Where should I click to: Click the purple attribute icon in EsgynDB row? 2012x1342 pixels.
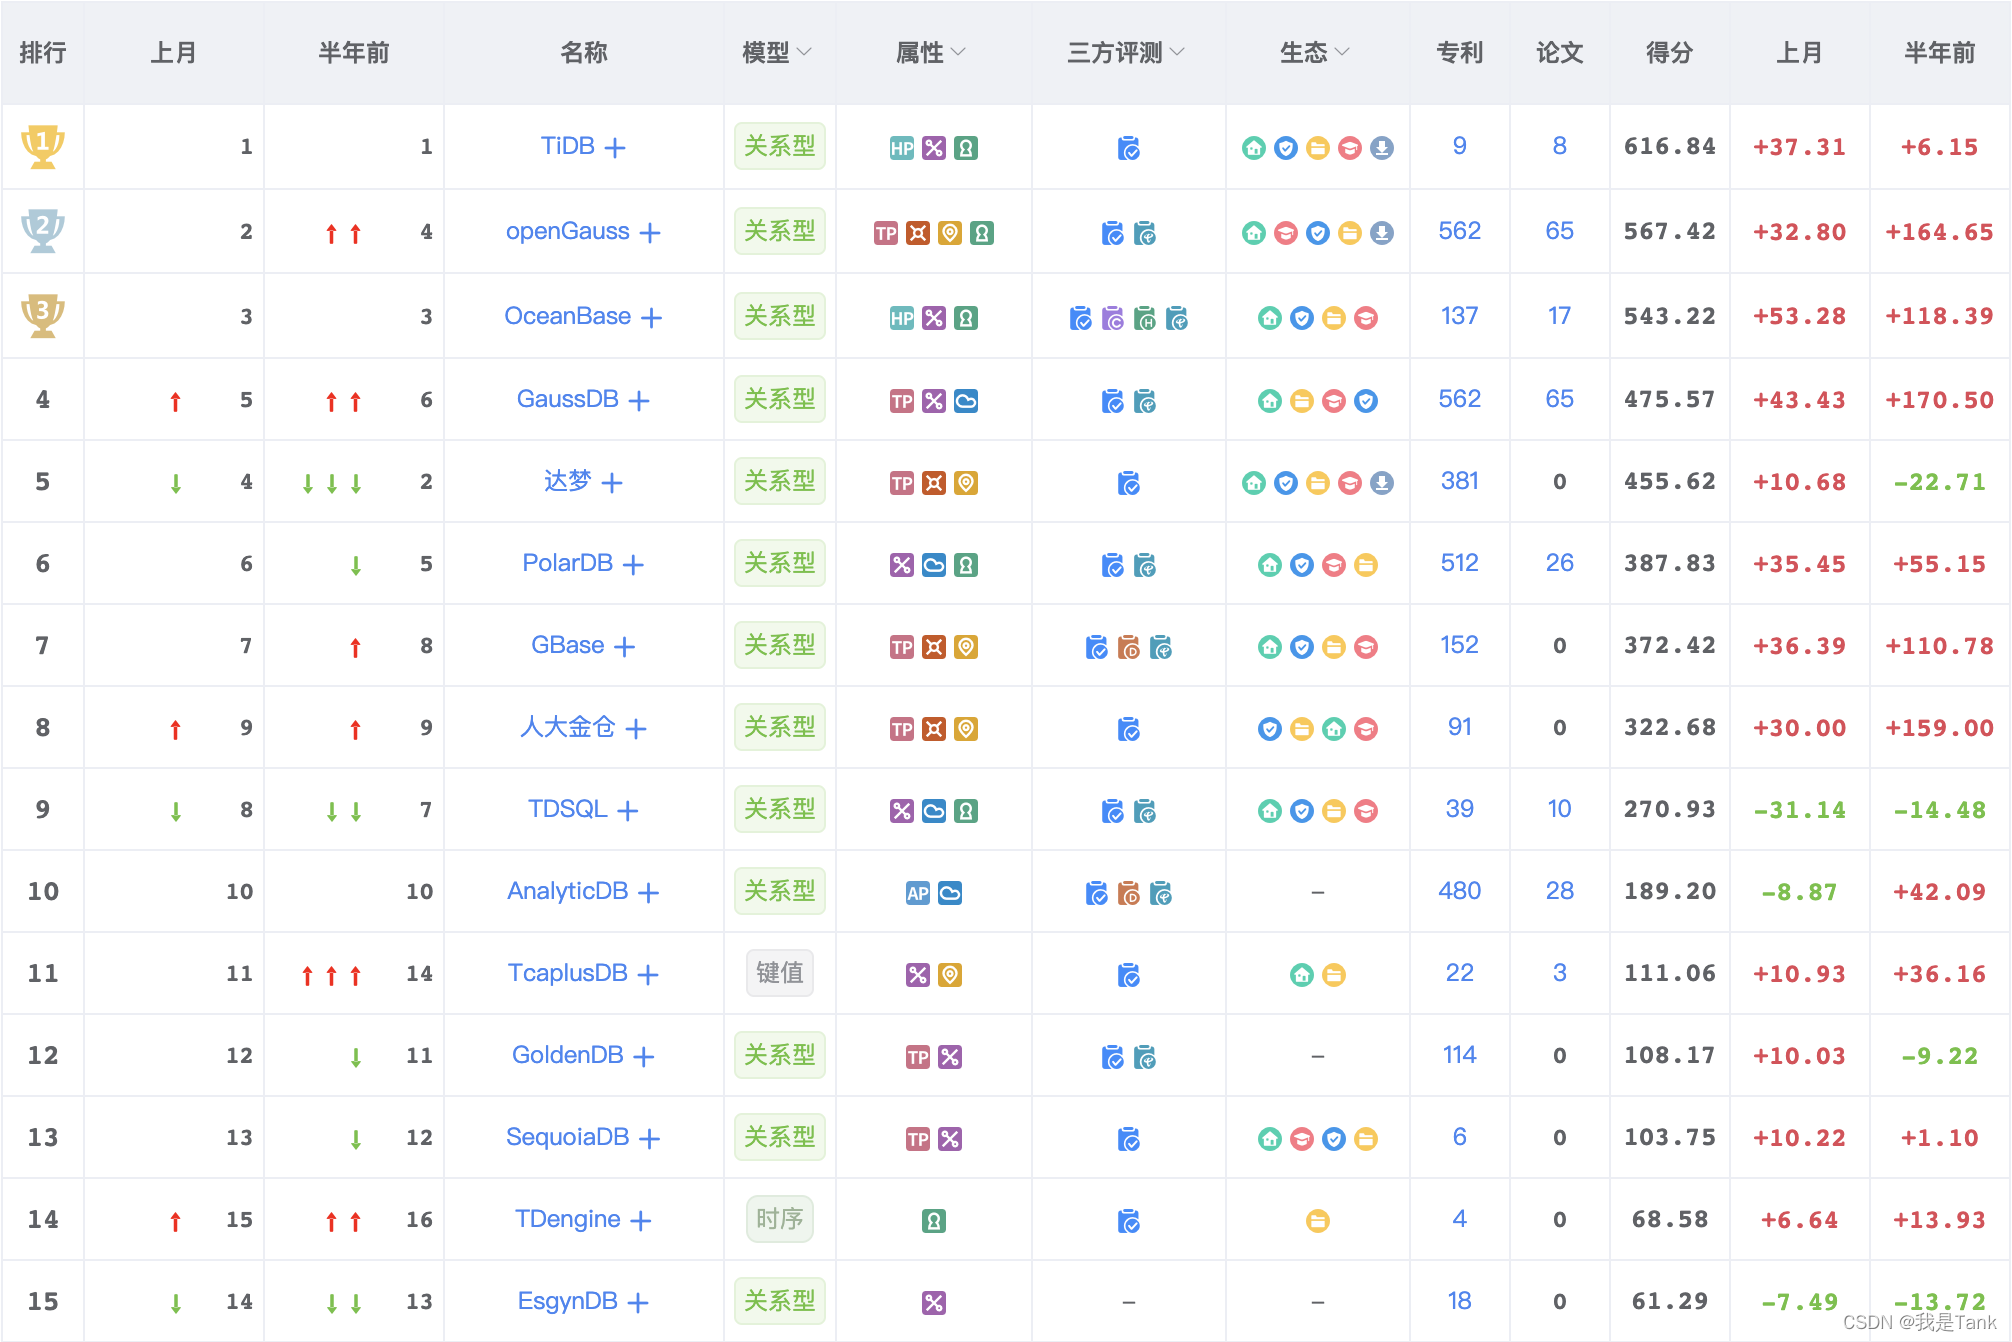(x=934, y=1302)
